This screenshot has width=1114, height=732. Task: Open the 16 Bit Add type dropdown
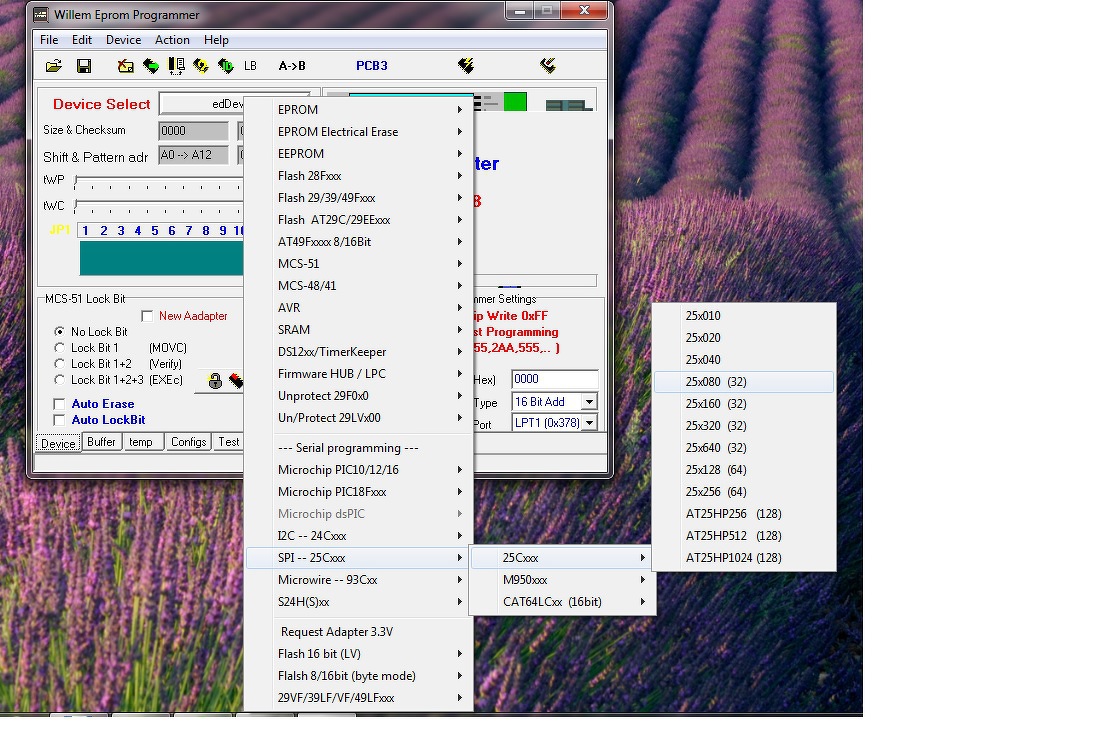(x=589, y=402)
